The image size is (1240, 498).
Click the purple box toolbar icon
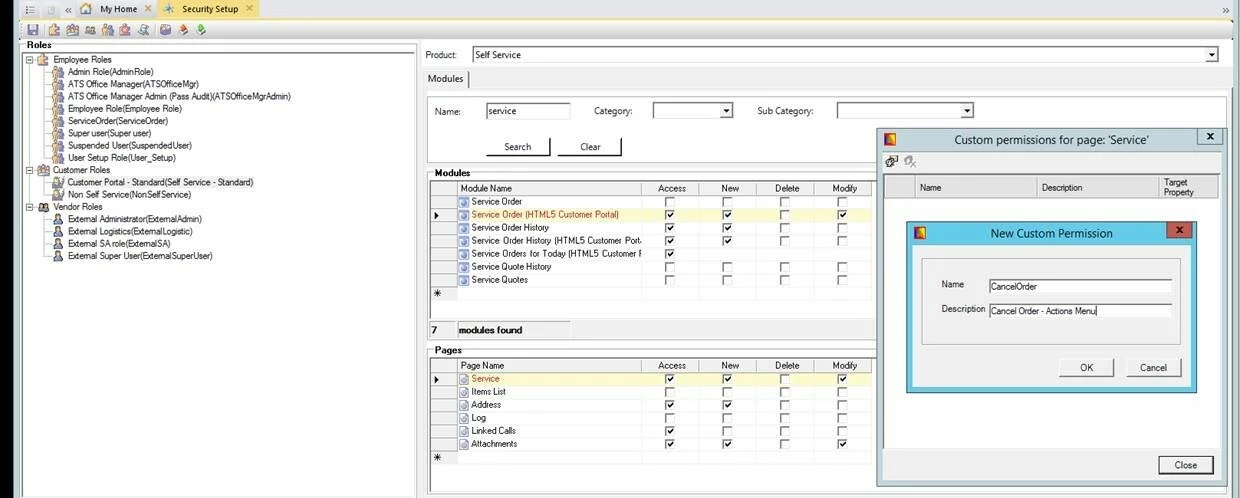pos(166,30)
